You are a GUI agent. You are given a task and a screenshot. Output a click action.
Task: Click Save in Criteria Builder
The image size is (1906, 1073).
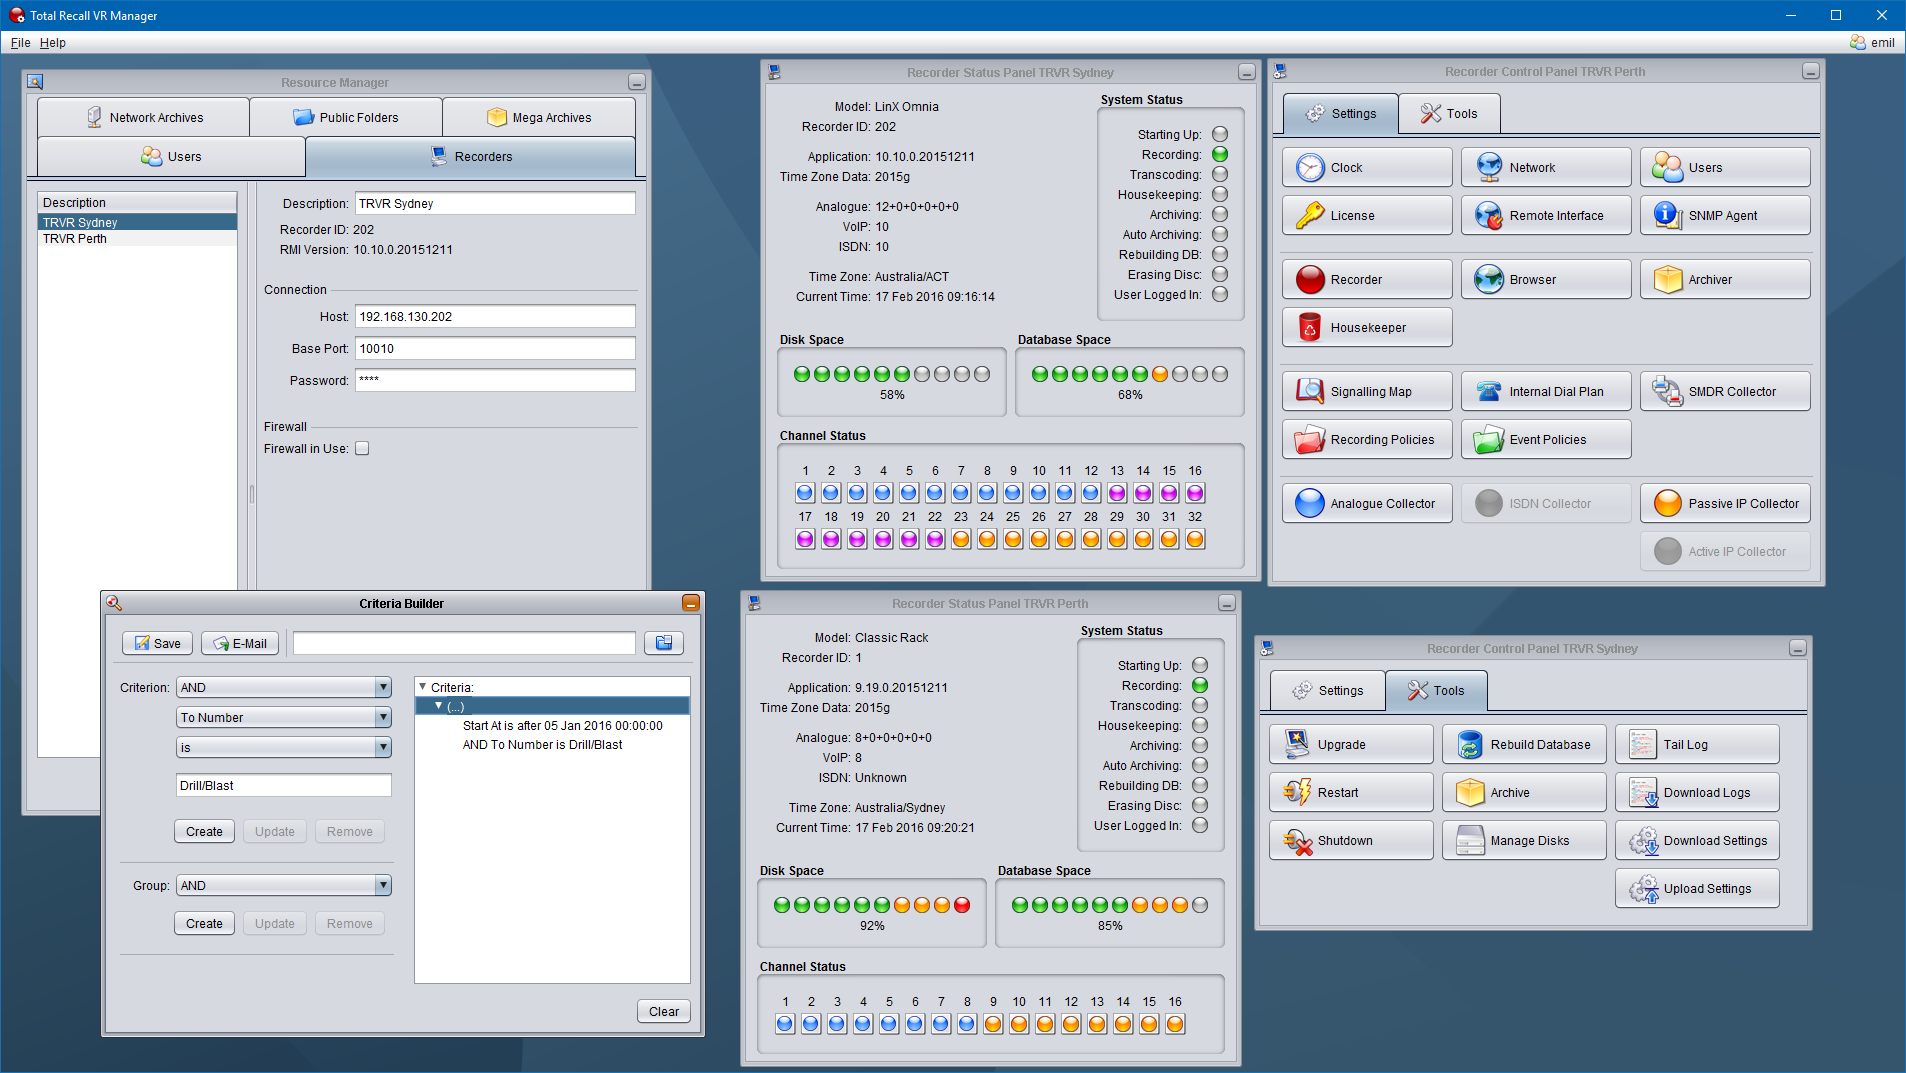point(158,644)
